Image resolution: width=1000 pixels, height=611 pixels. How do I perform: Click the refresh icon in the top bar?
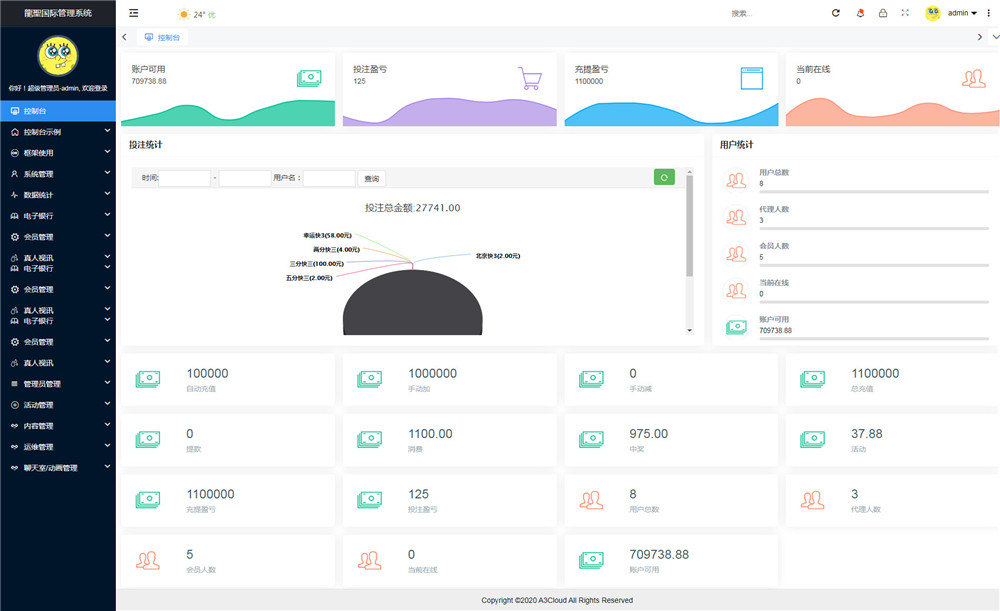pos(836,12)
